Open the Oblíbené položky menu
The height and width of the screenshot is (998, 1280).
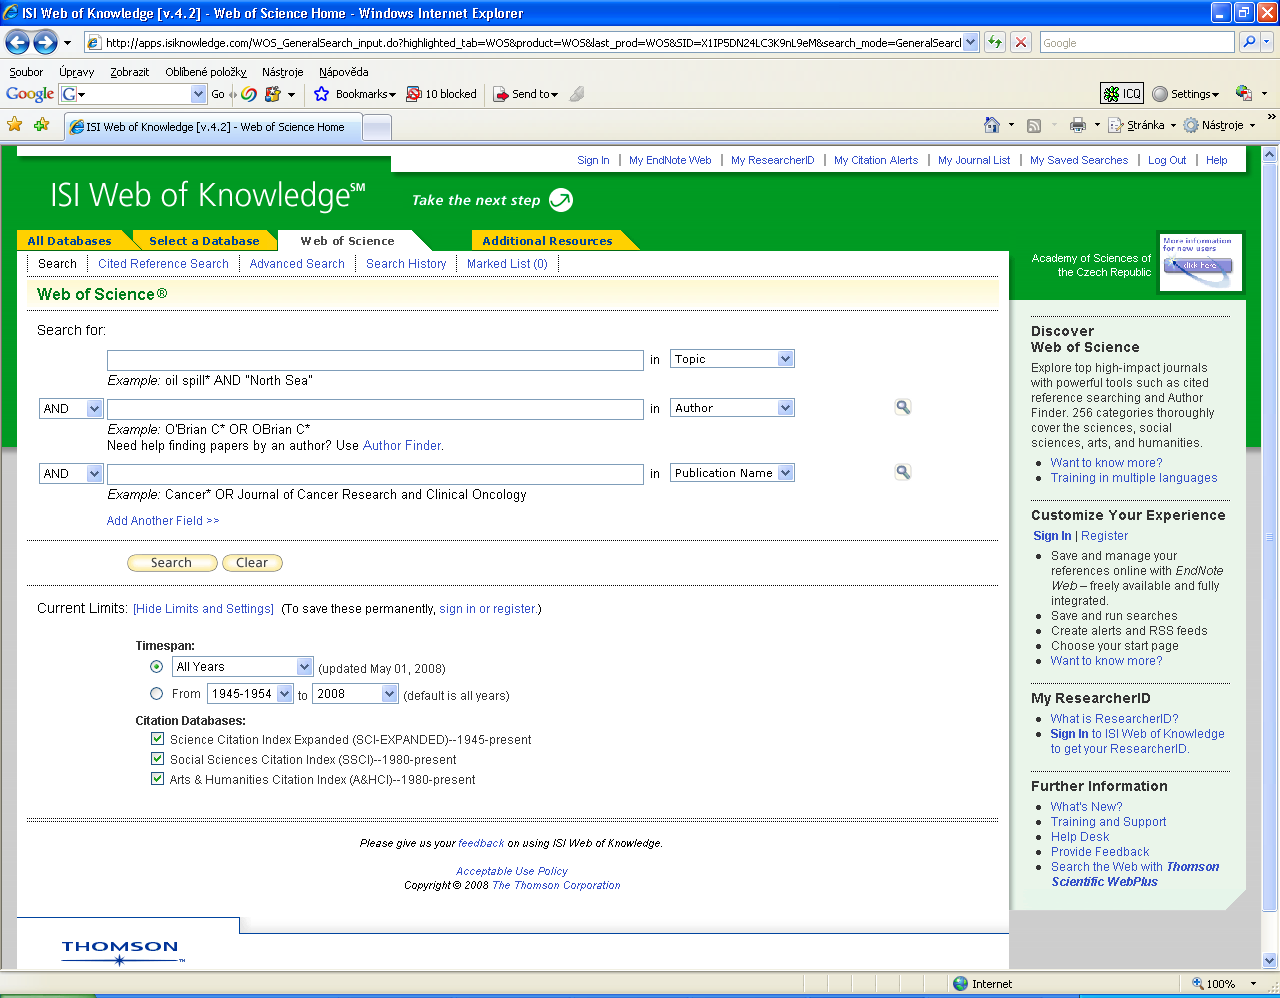pos(206,72)
